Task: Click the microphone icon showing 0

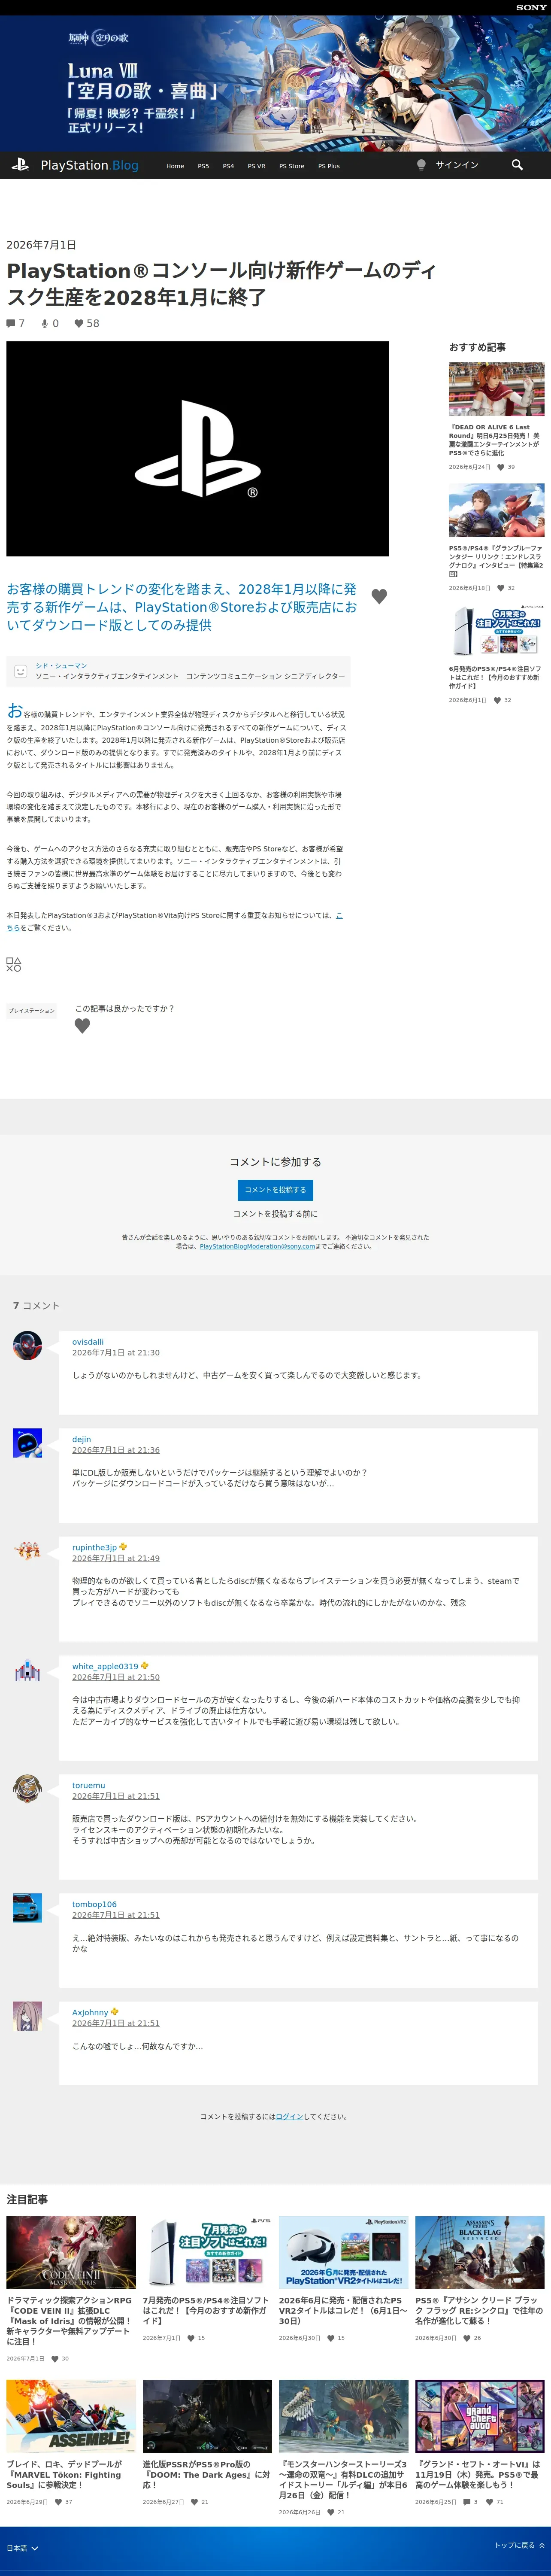Action: pyautogui.click(x=44, y=324)
